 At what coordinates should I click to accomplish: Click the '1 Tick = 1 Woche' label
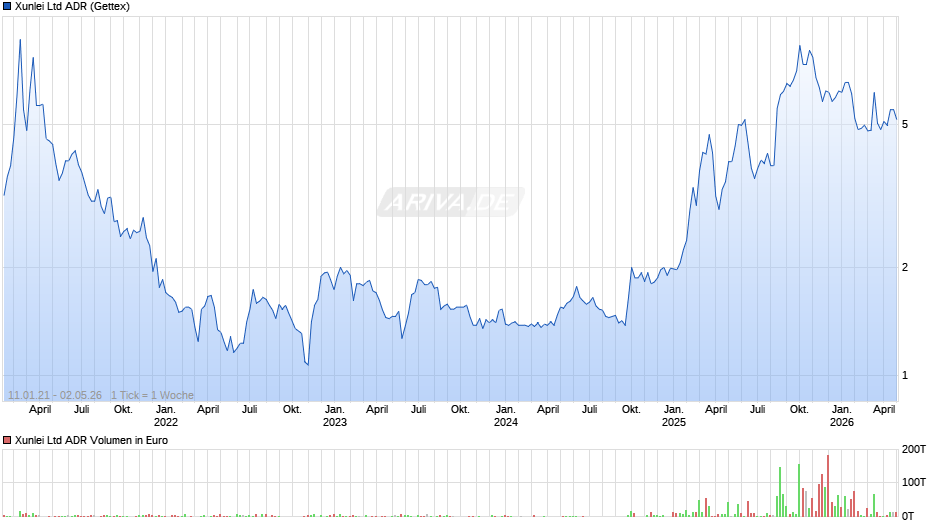point(152,395)
